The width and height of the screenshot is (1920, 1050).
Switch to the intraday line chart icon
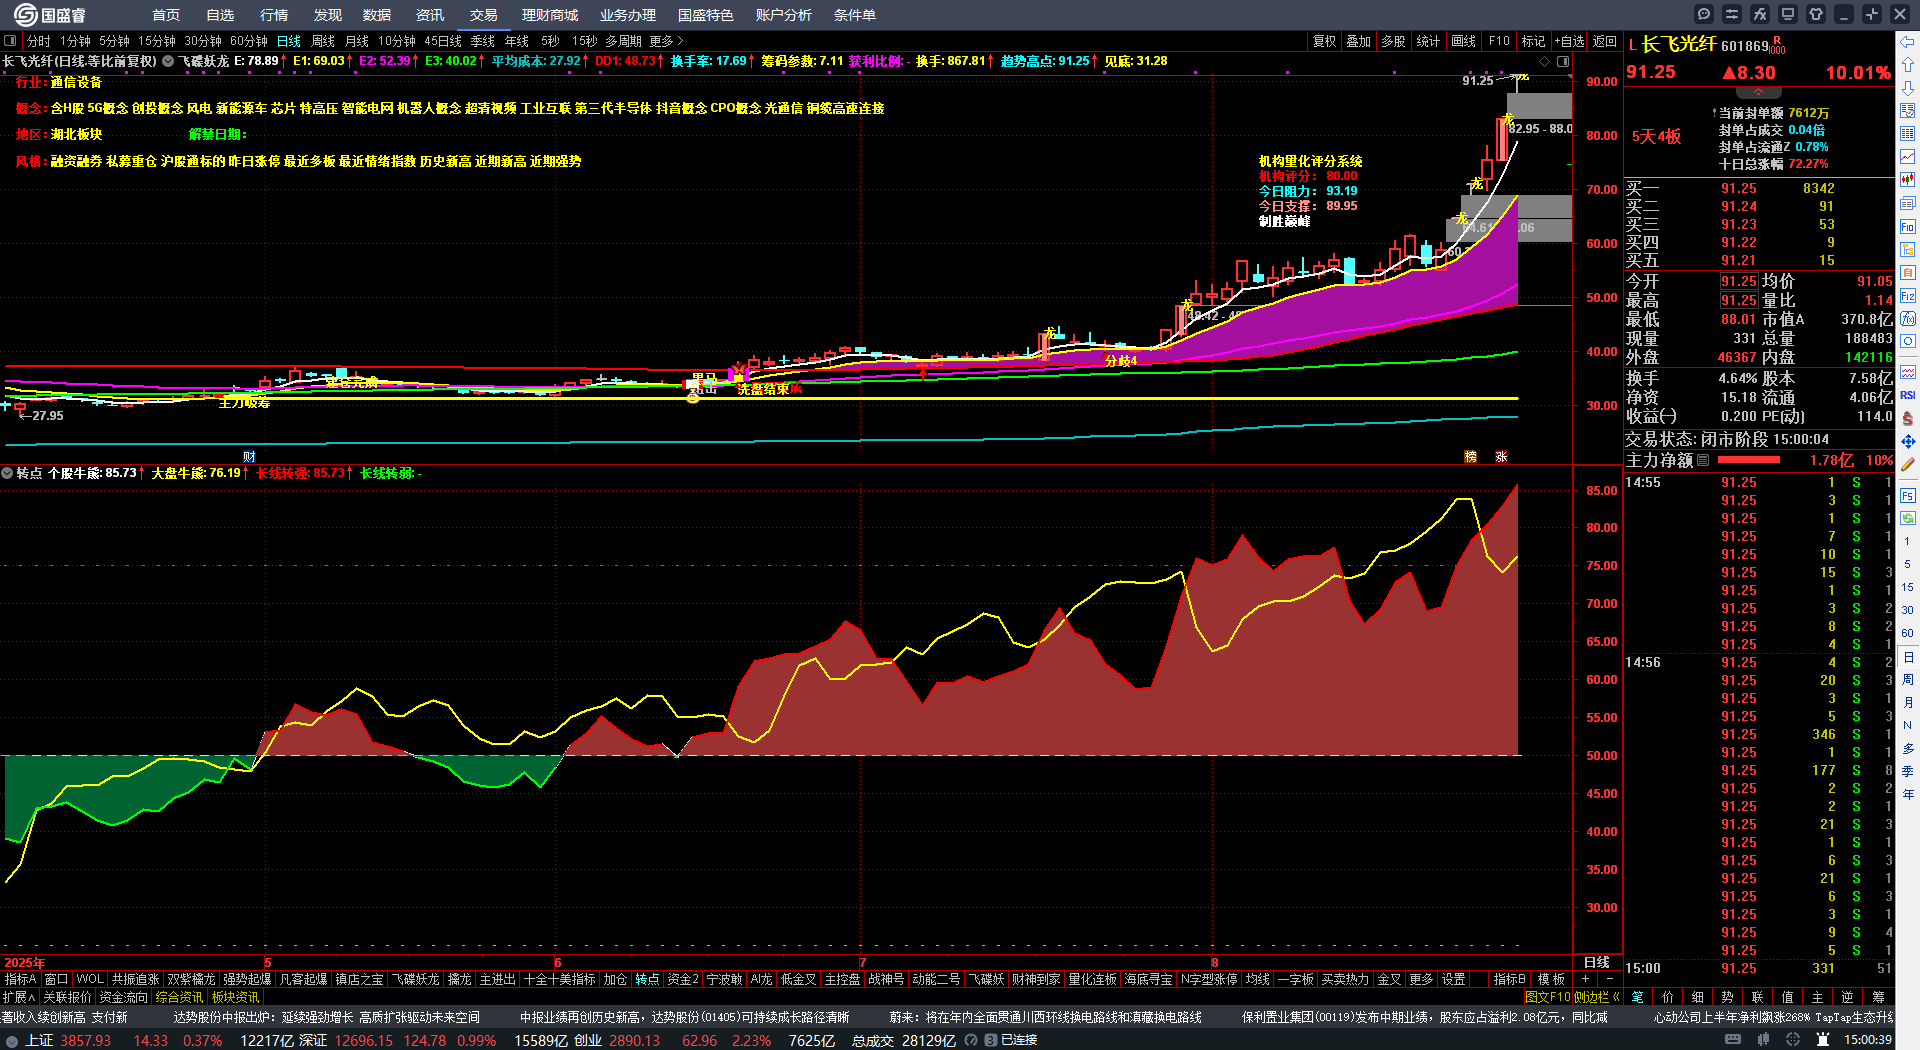[x=1908, y=157]
